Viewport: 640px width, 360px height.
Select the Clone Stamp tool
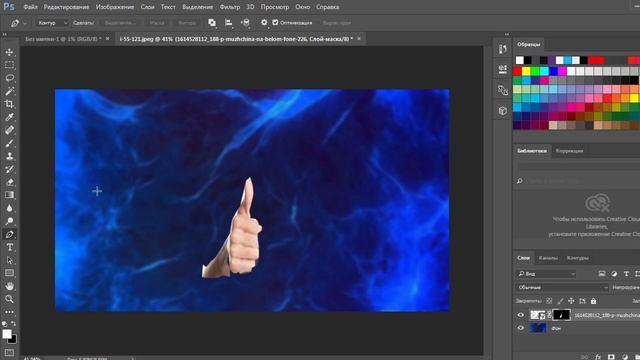click(9, 156)
